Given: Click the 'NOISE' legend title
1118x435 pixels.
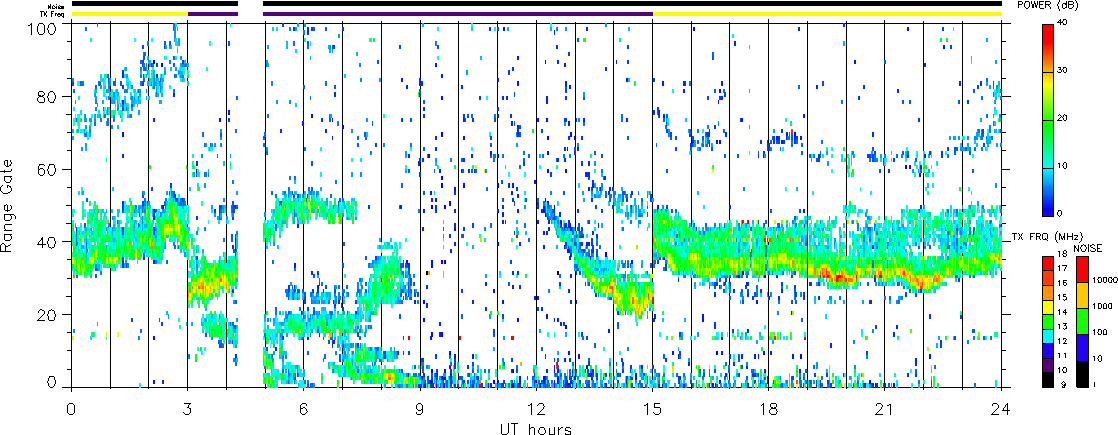Looking at the screenshot, I should pos(1089,248).
